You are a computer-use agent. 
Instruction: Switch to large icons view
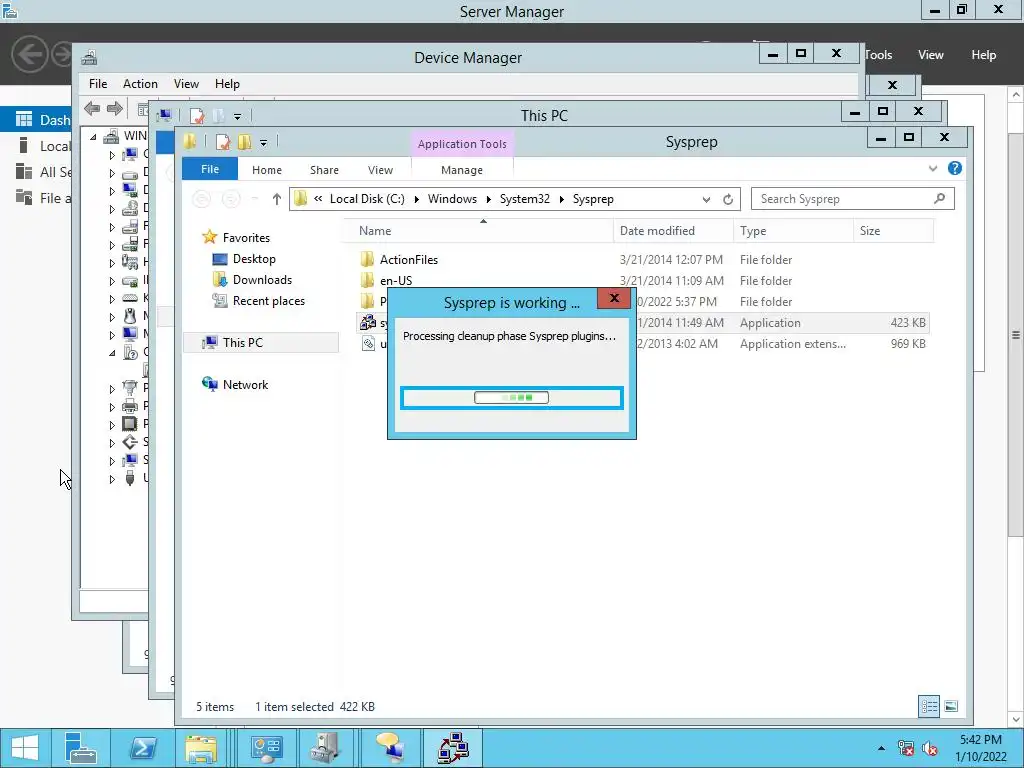[951, 706]
